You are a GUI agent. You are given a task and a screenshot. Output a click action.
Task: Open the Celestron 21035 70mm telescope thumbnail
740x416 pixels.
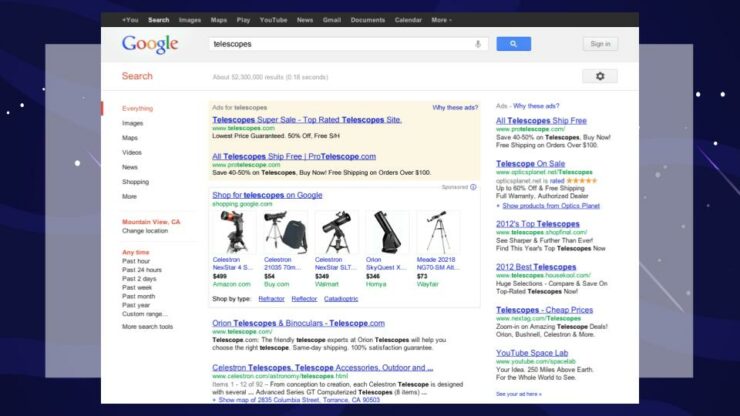coord(285,232)
